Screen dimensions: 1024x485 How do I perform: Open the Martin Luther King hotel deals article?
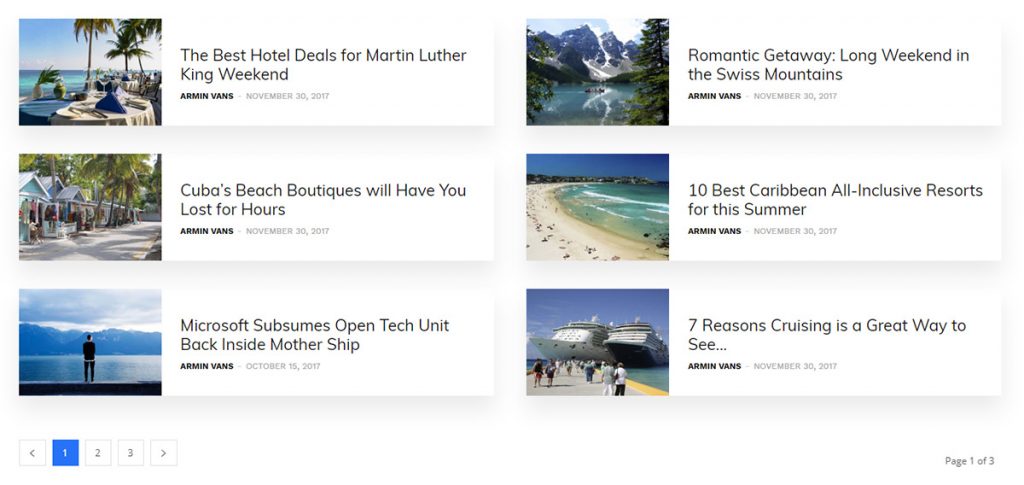tap(323, 65)
